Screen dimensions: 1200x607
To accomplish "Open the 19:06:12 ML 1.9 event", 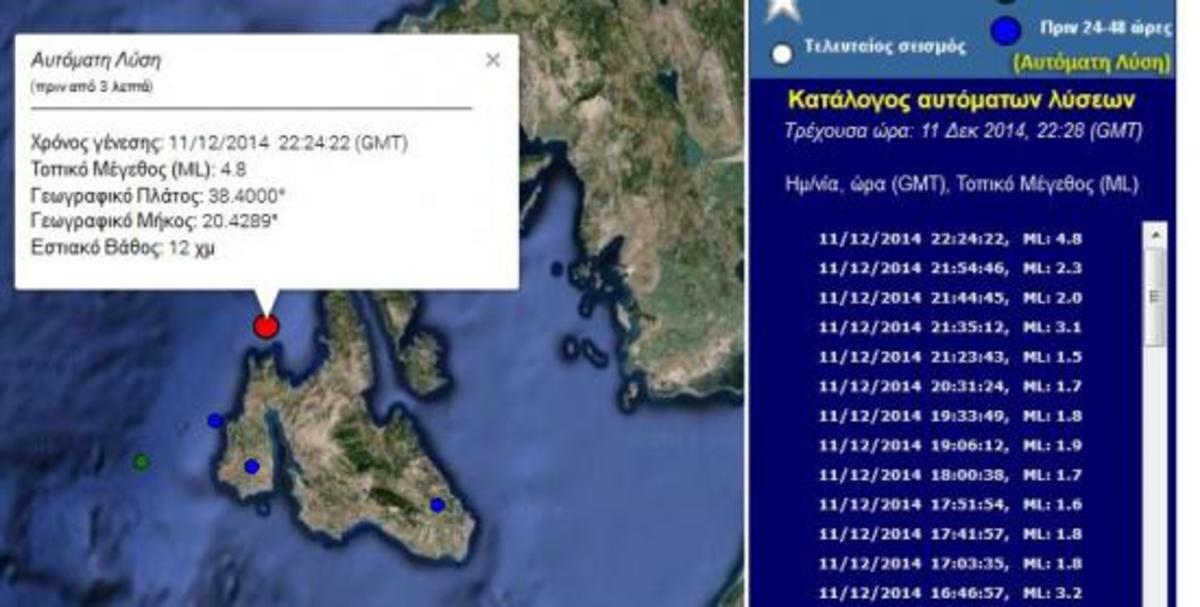I will pyautogui.click(x=950, y=446).
